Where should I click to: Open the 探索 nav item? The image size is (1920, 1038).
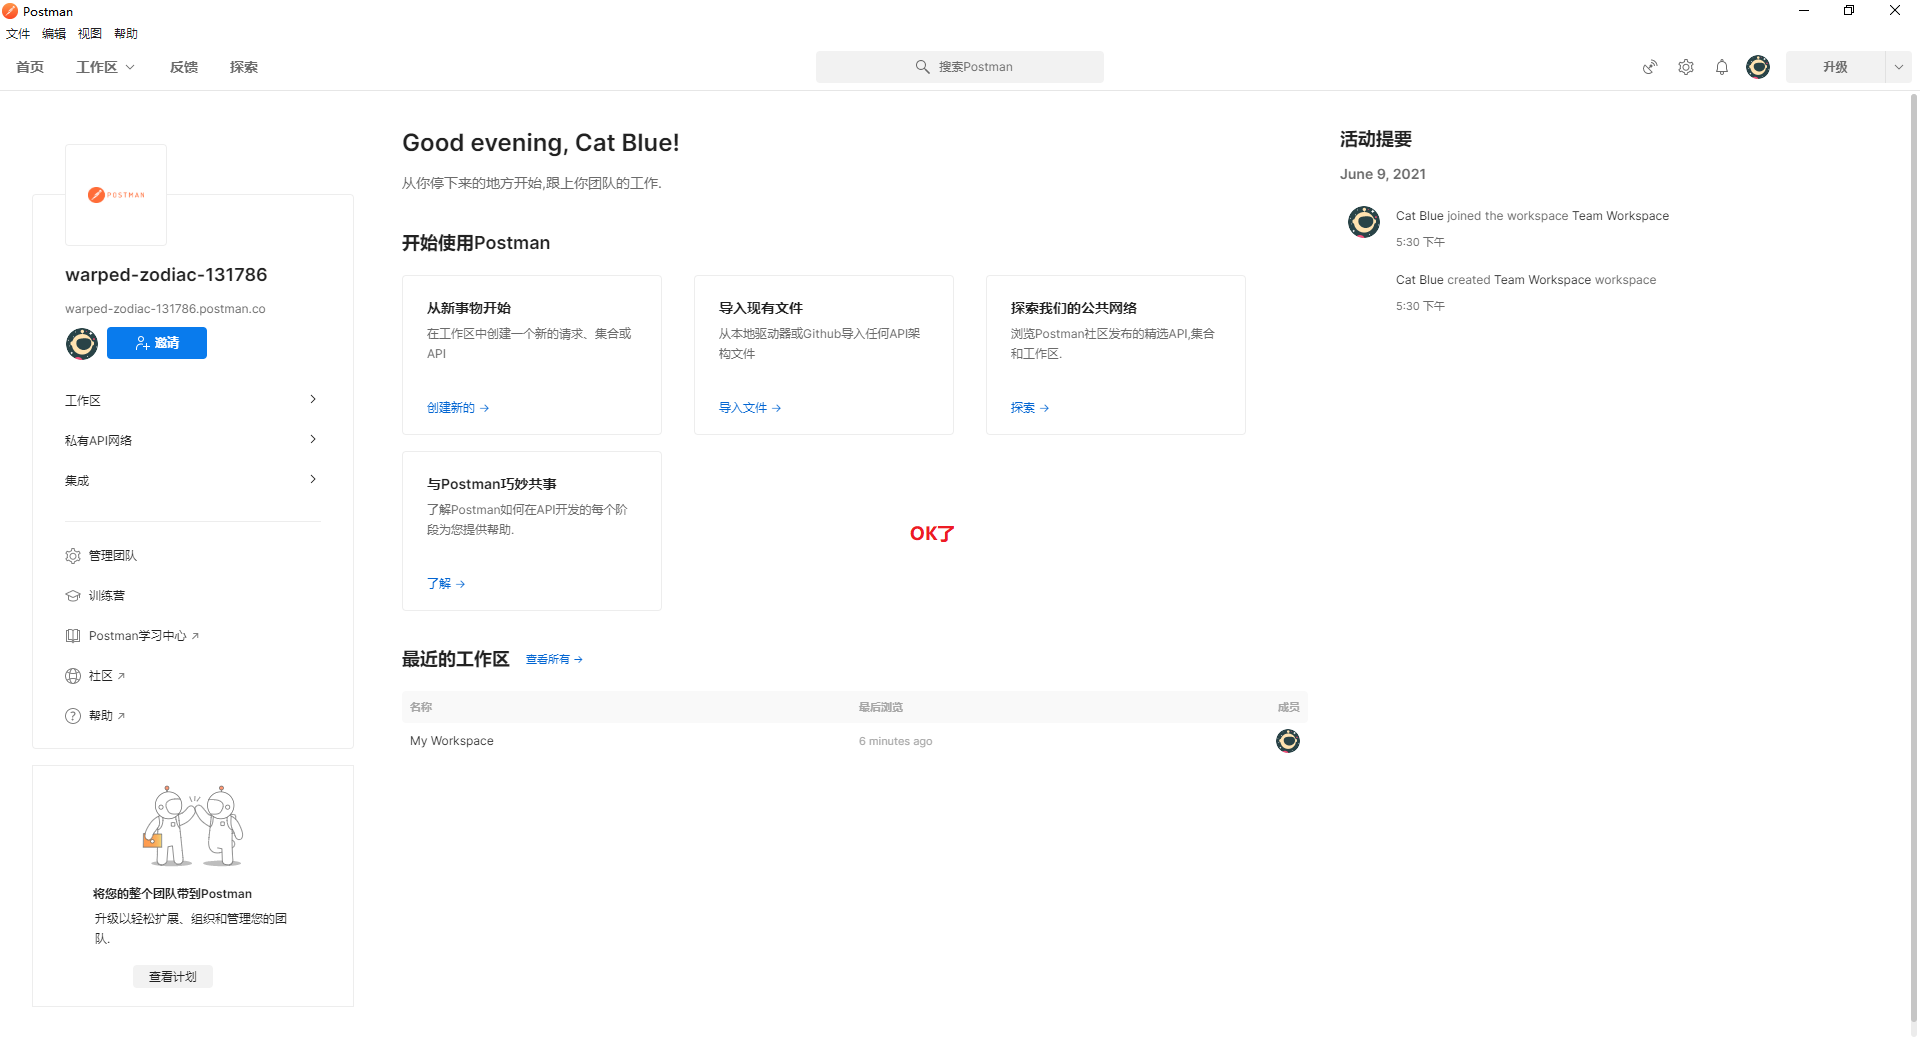(x=244, y=67)
